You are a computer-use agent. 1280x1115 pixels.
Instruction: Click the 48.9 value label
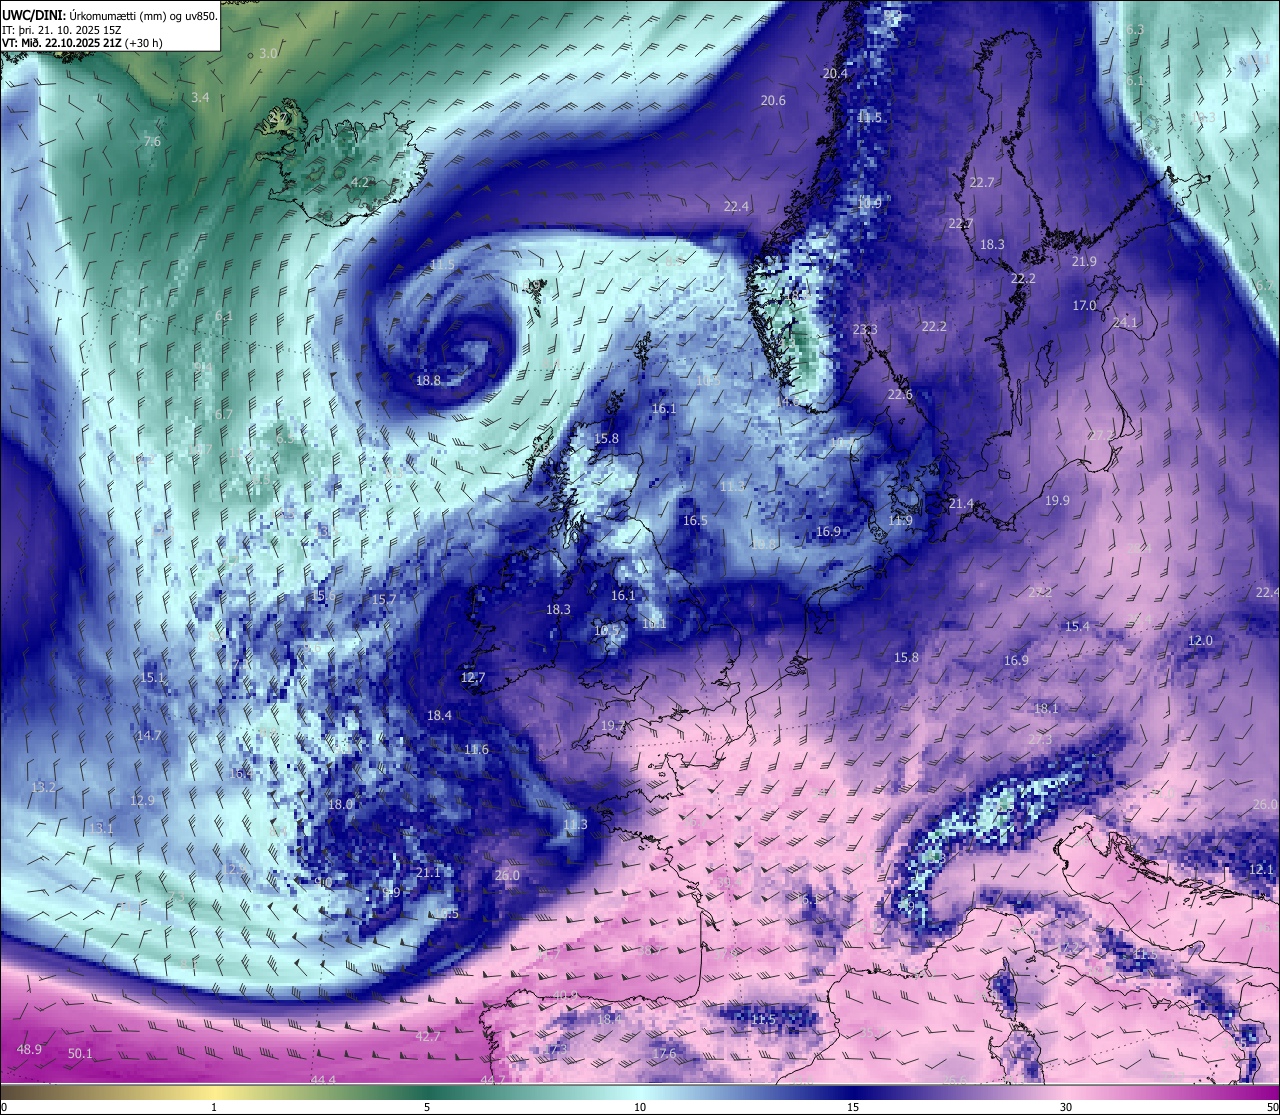coord(29,1049)
